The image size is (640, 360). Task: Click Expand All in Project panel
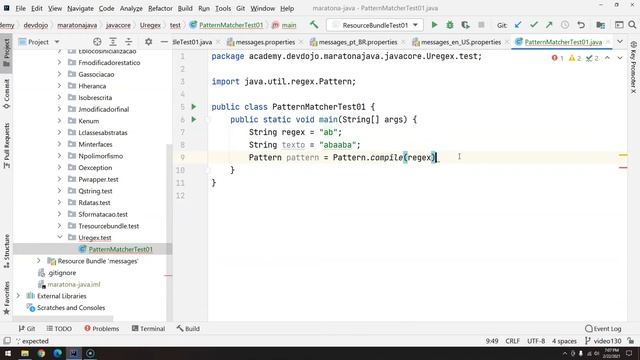(x=113, y=42)
